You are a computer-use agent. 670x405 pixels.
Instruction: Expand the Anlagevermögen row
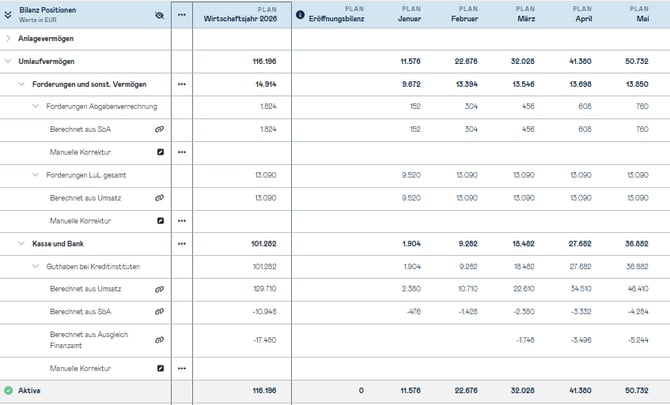9,38
